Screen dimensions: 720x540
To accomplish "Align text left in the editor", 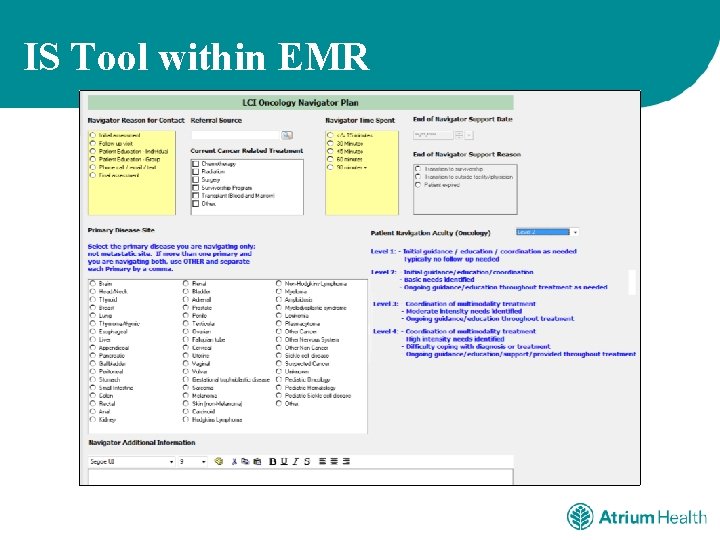I will [323, 461].
